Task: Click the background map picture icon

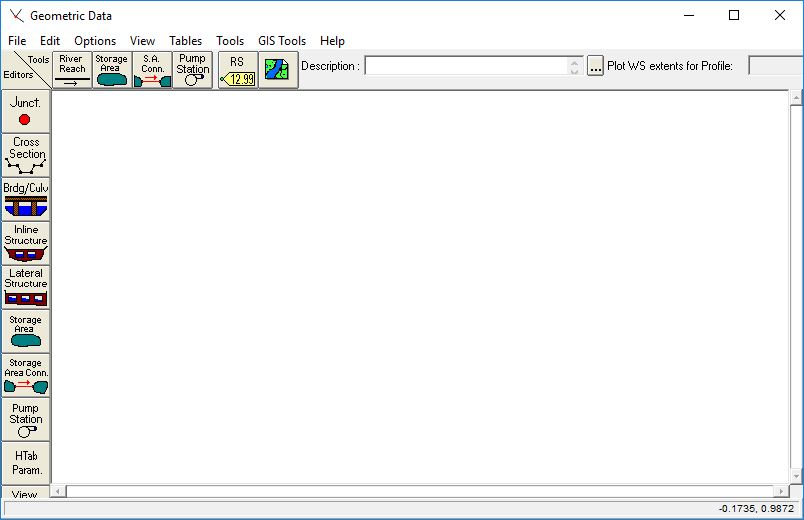Action: (278, 70)
